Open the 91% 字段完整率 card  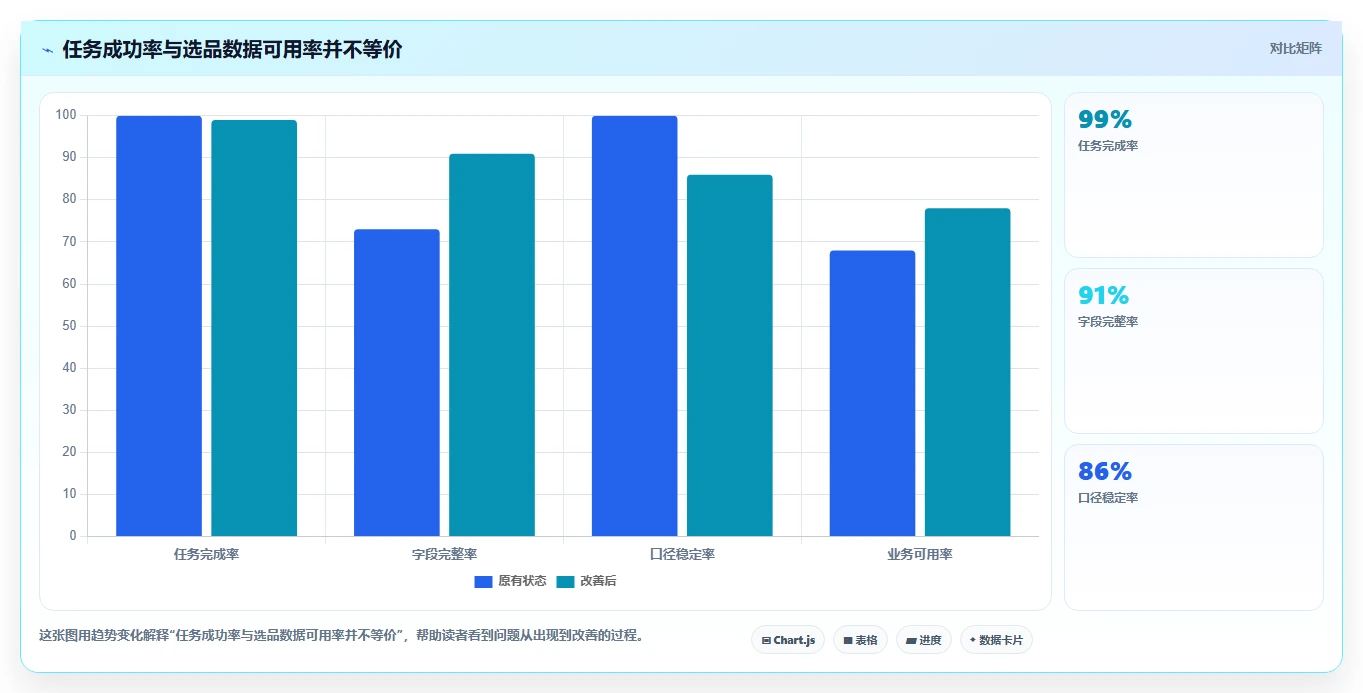1194,351
